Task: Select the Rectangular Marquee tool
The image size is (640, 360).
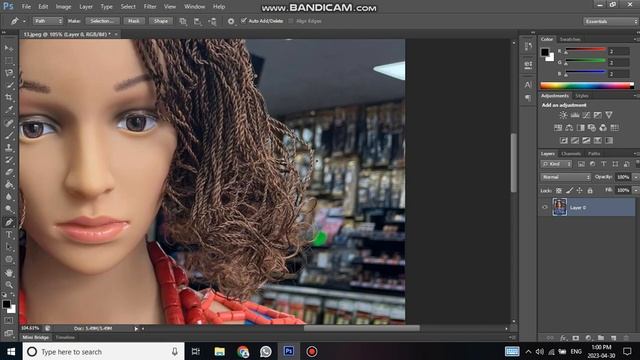Action: (9, 60)
